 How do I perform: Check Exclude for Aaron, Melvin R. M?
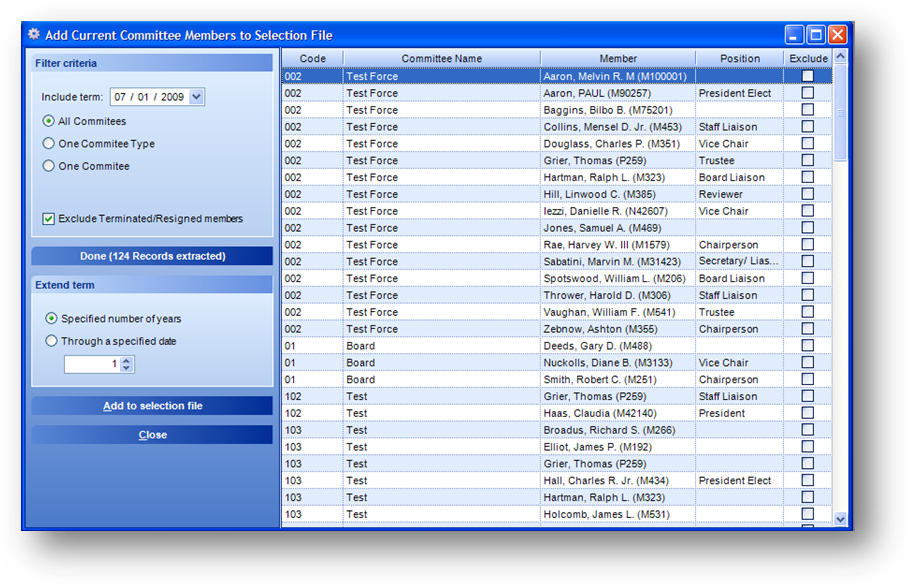coord(807,76)
